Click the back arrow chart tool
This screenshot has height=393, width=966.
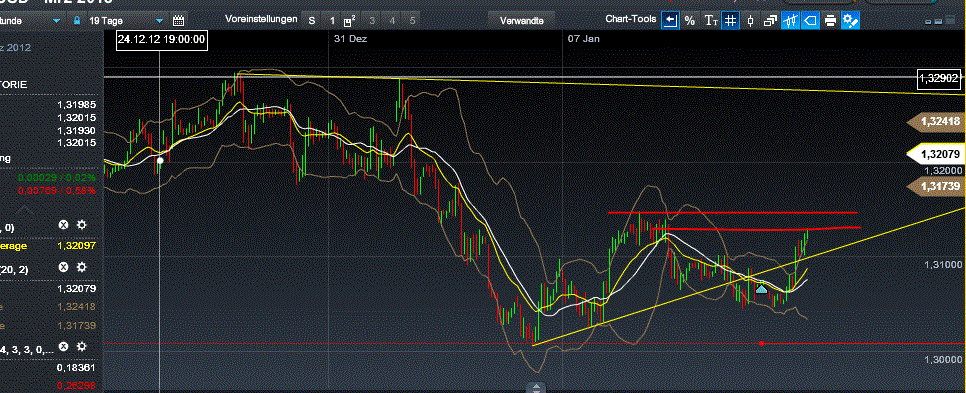670,21
